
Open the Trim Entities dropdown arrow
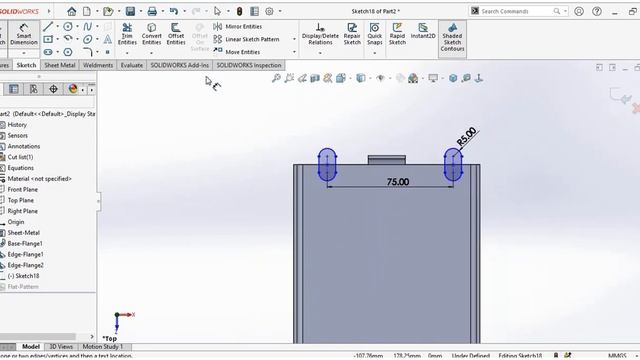pos(127,53)
